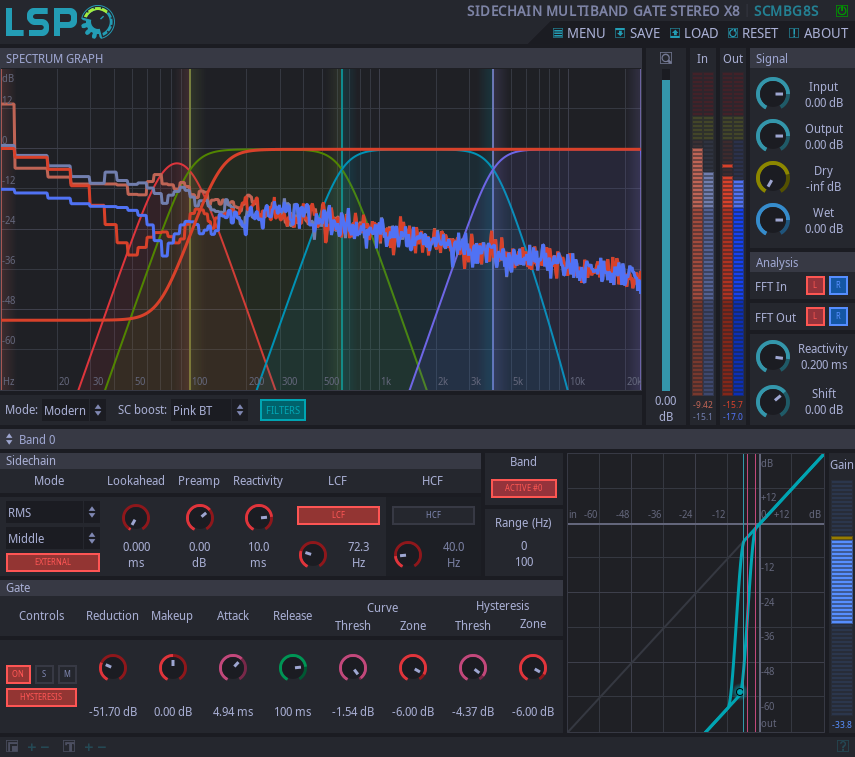
Task: Click the font scaling T icon
Action: point(69,747)
